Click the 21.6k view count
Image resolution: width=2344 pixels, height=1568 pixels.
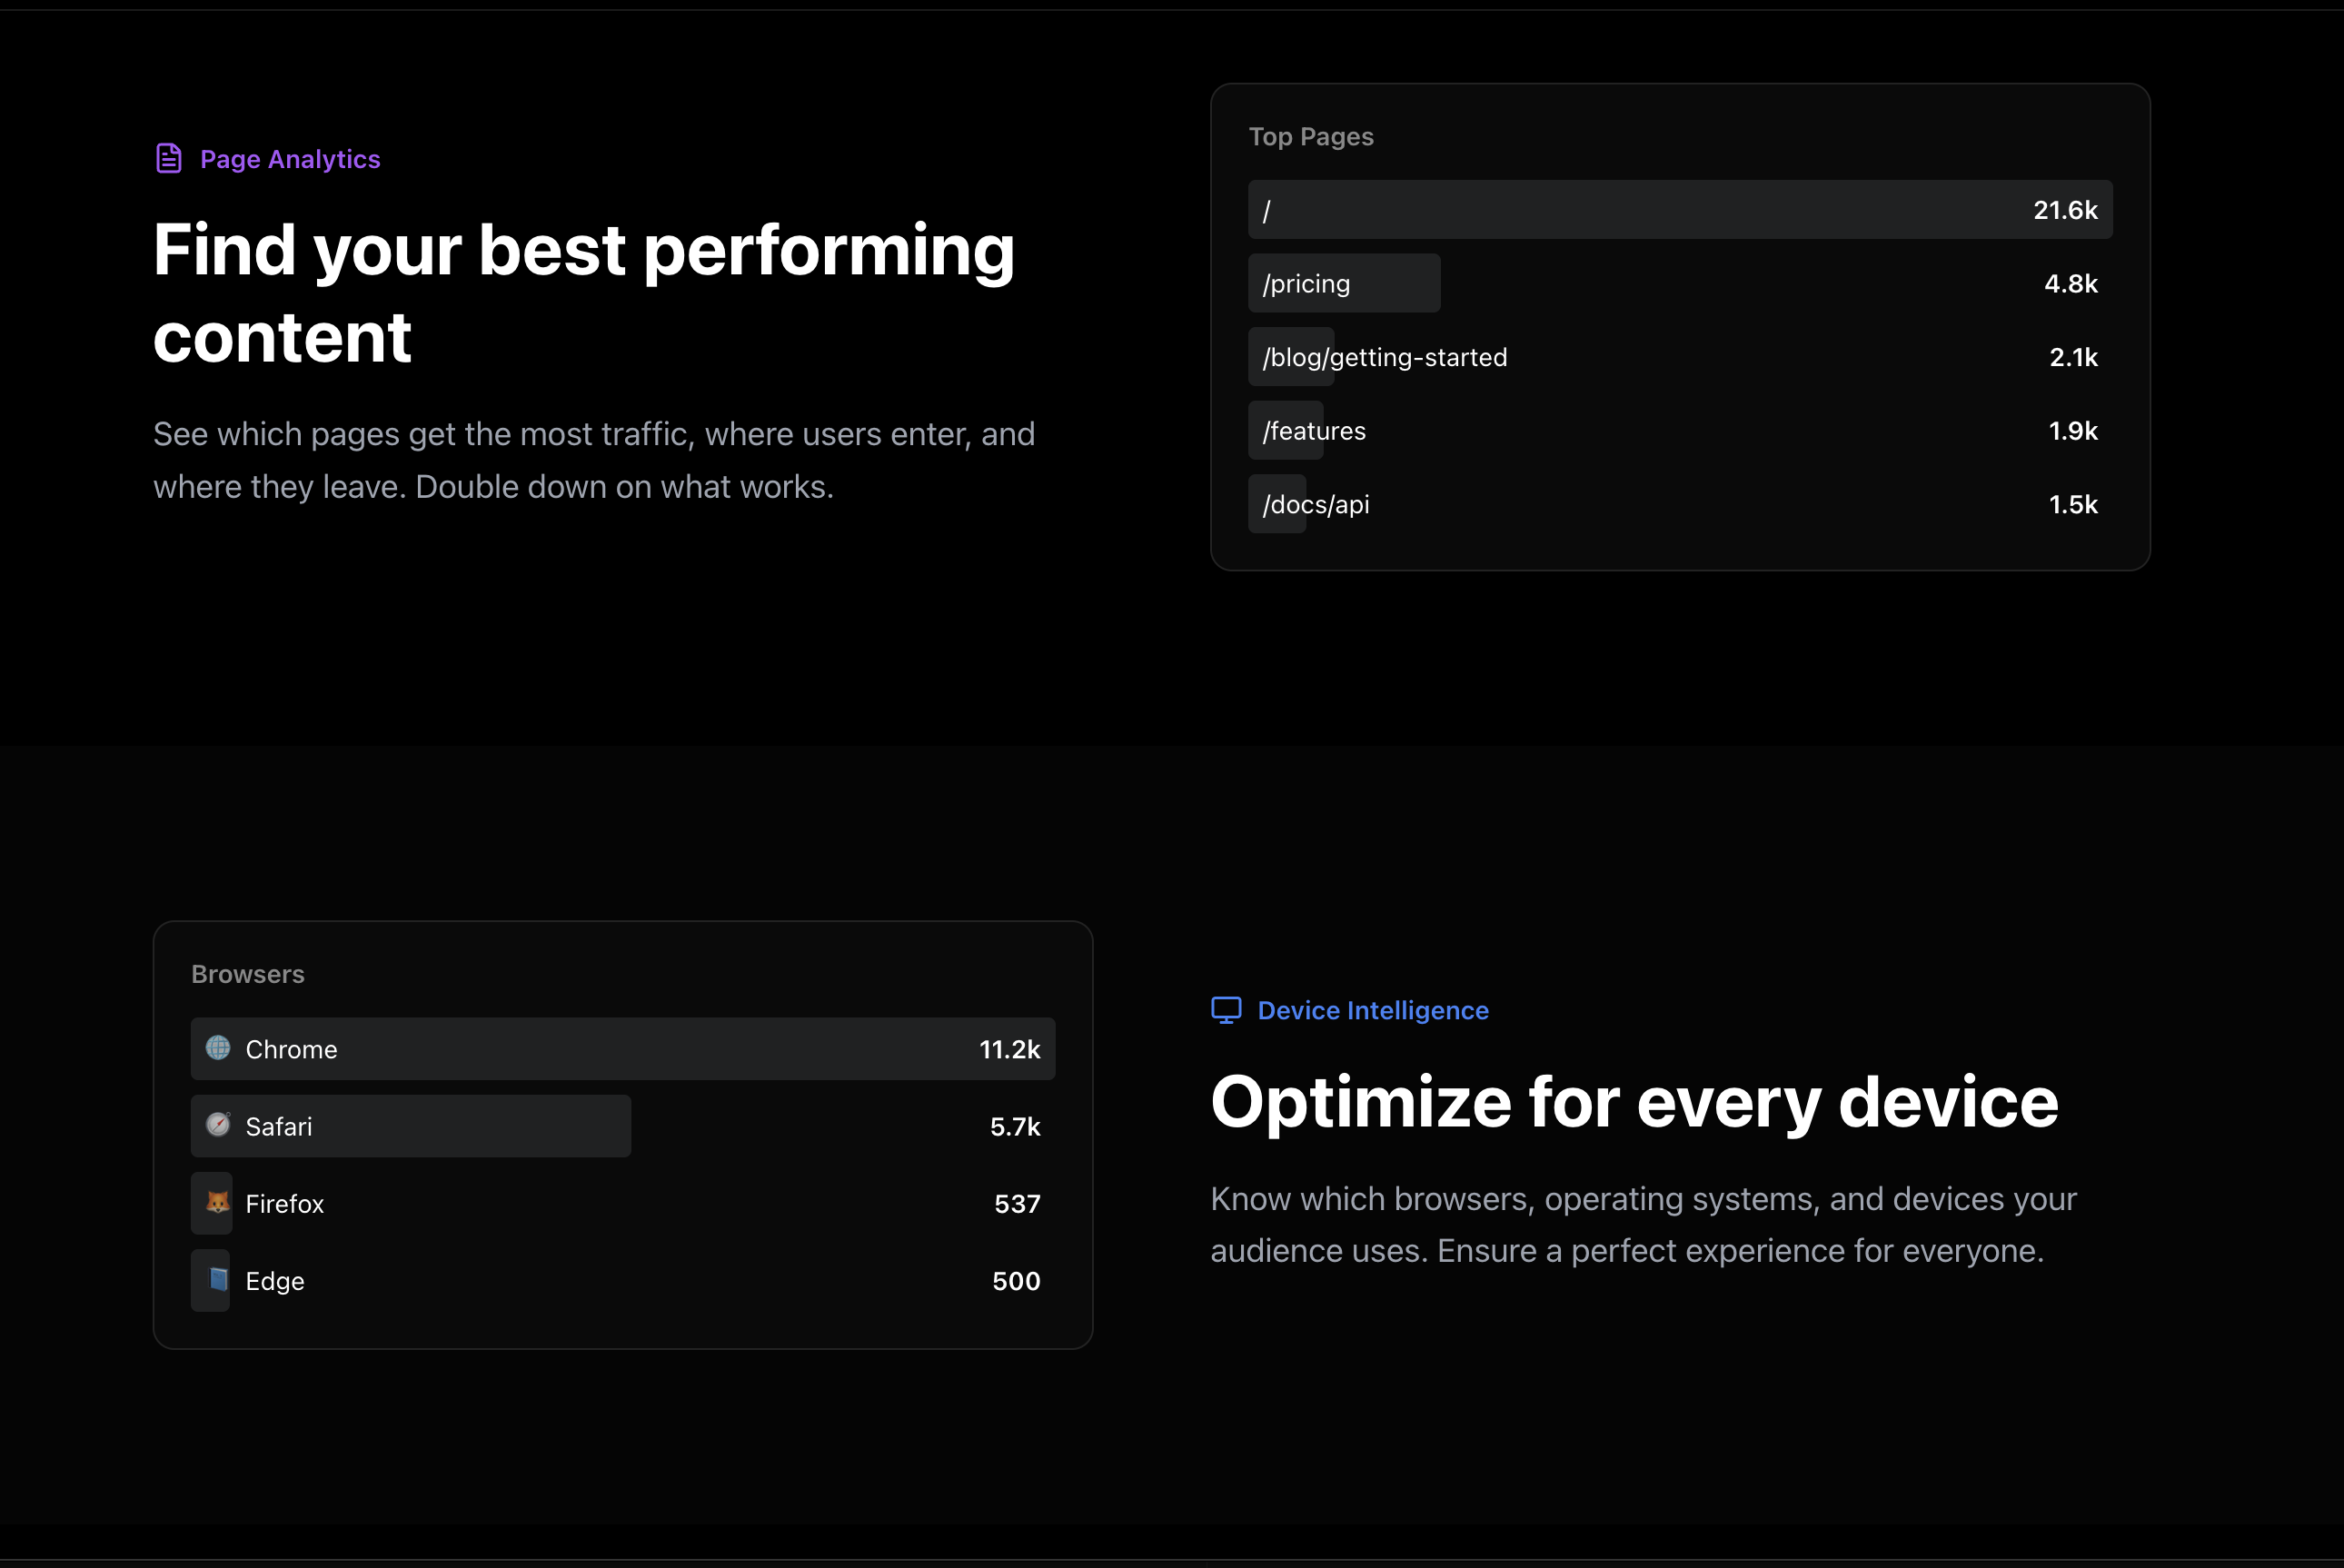pyautogui.click(x=2064, y=210)
